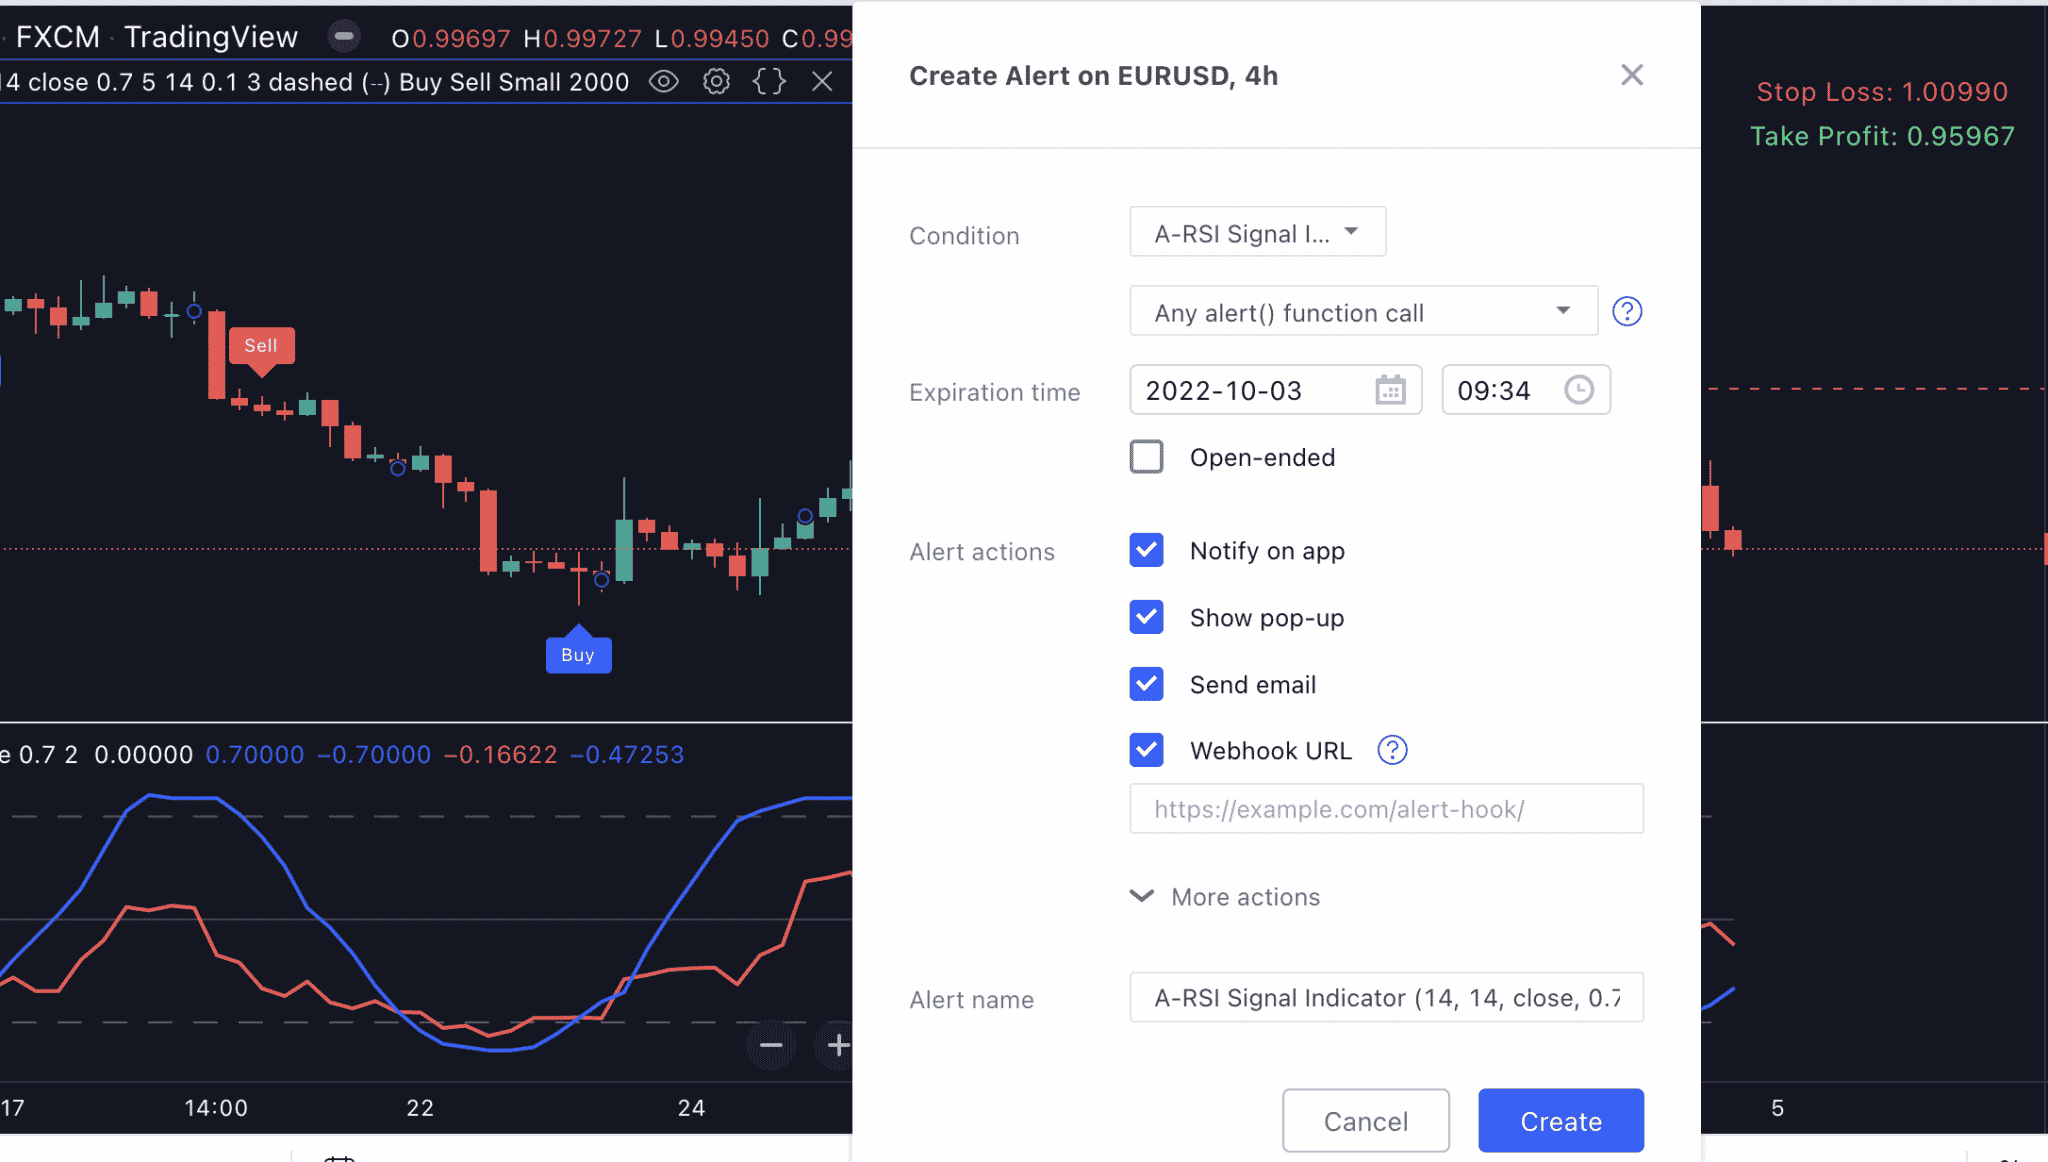This screenshot has height=1162, width=2048.
Task: Open help about alert() function calls
Action: [1627, 311]
